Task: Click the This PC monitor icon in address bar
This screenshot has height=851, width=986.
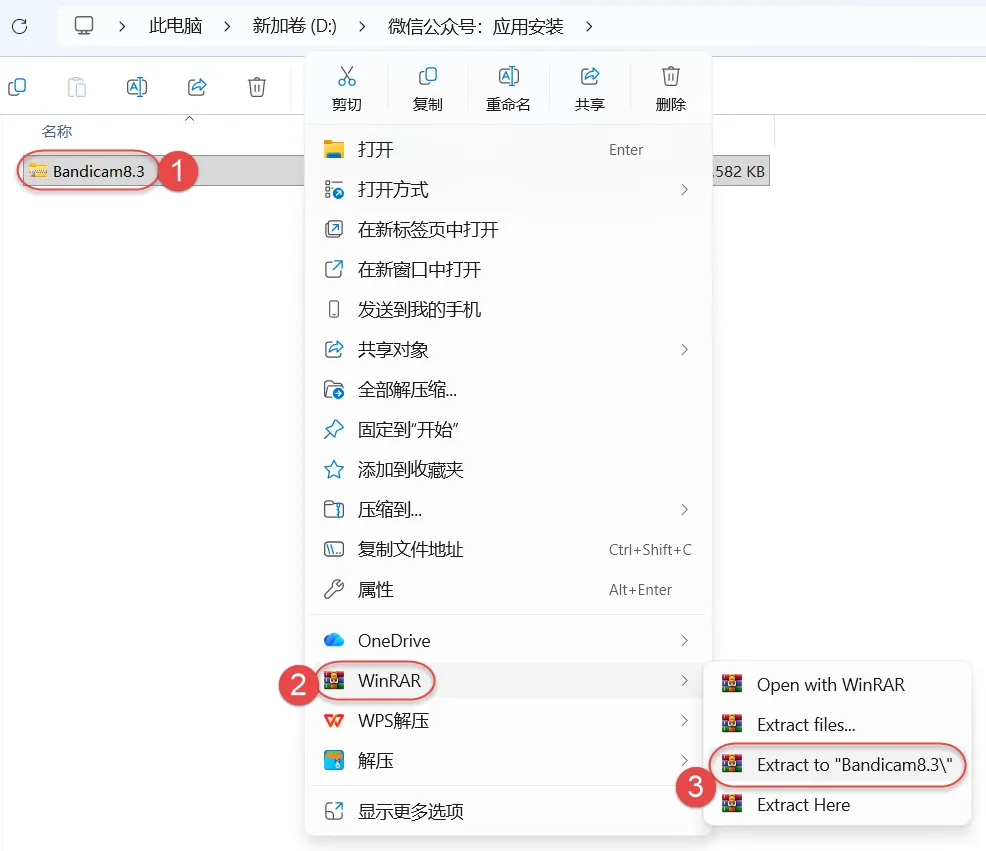Action: [84, 26]
